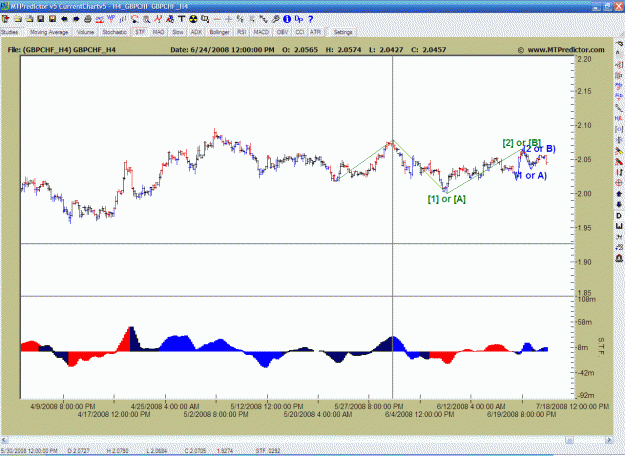Click the blue (1 or A) wave label
The image size is (625, 456).
click(531, 175)
